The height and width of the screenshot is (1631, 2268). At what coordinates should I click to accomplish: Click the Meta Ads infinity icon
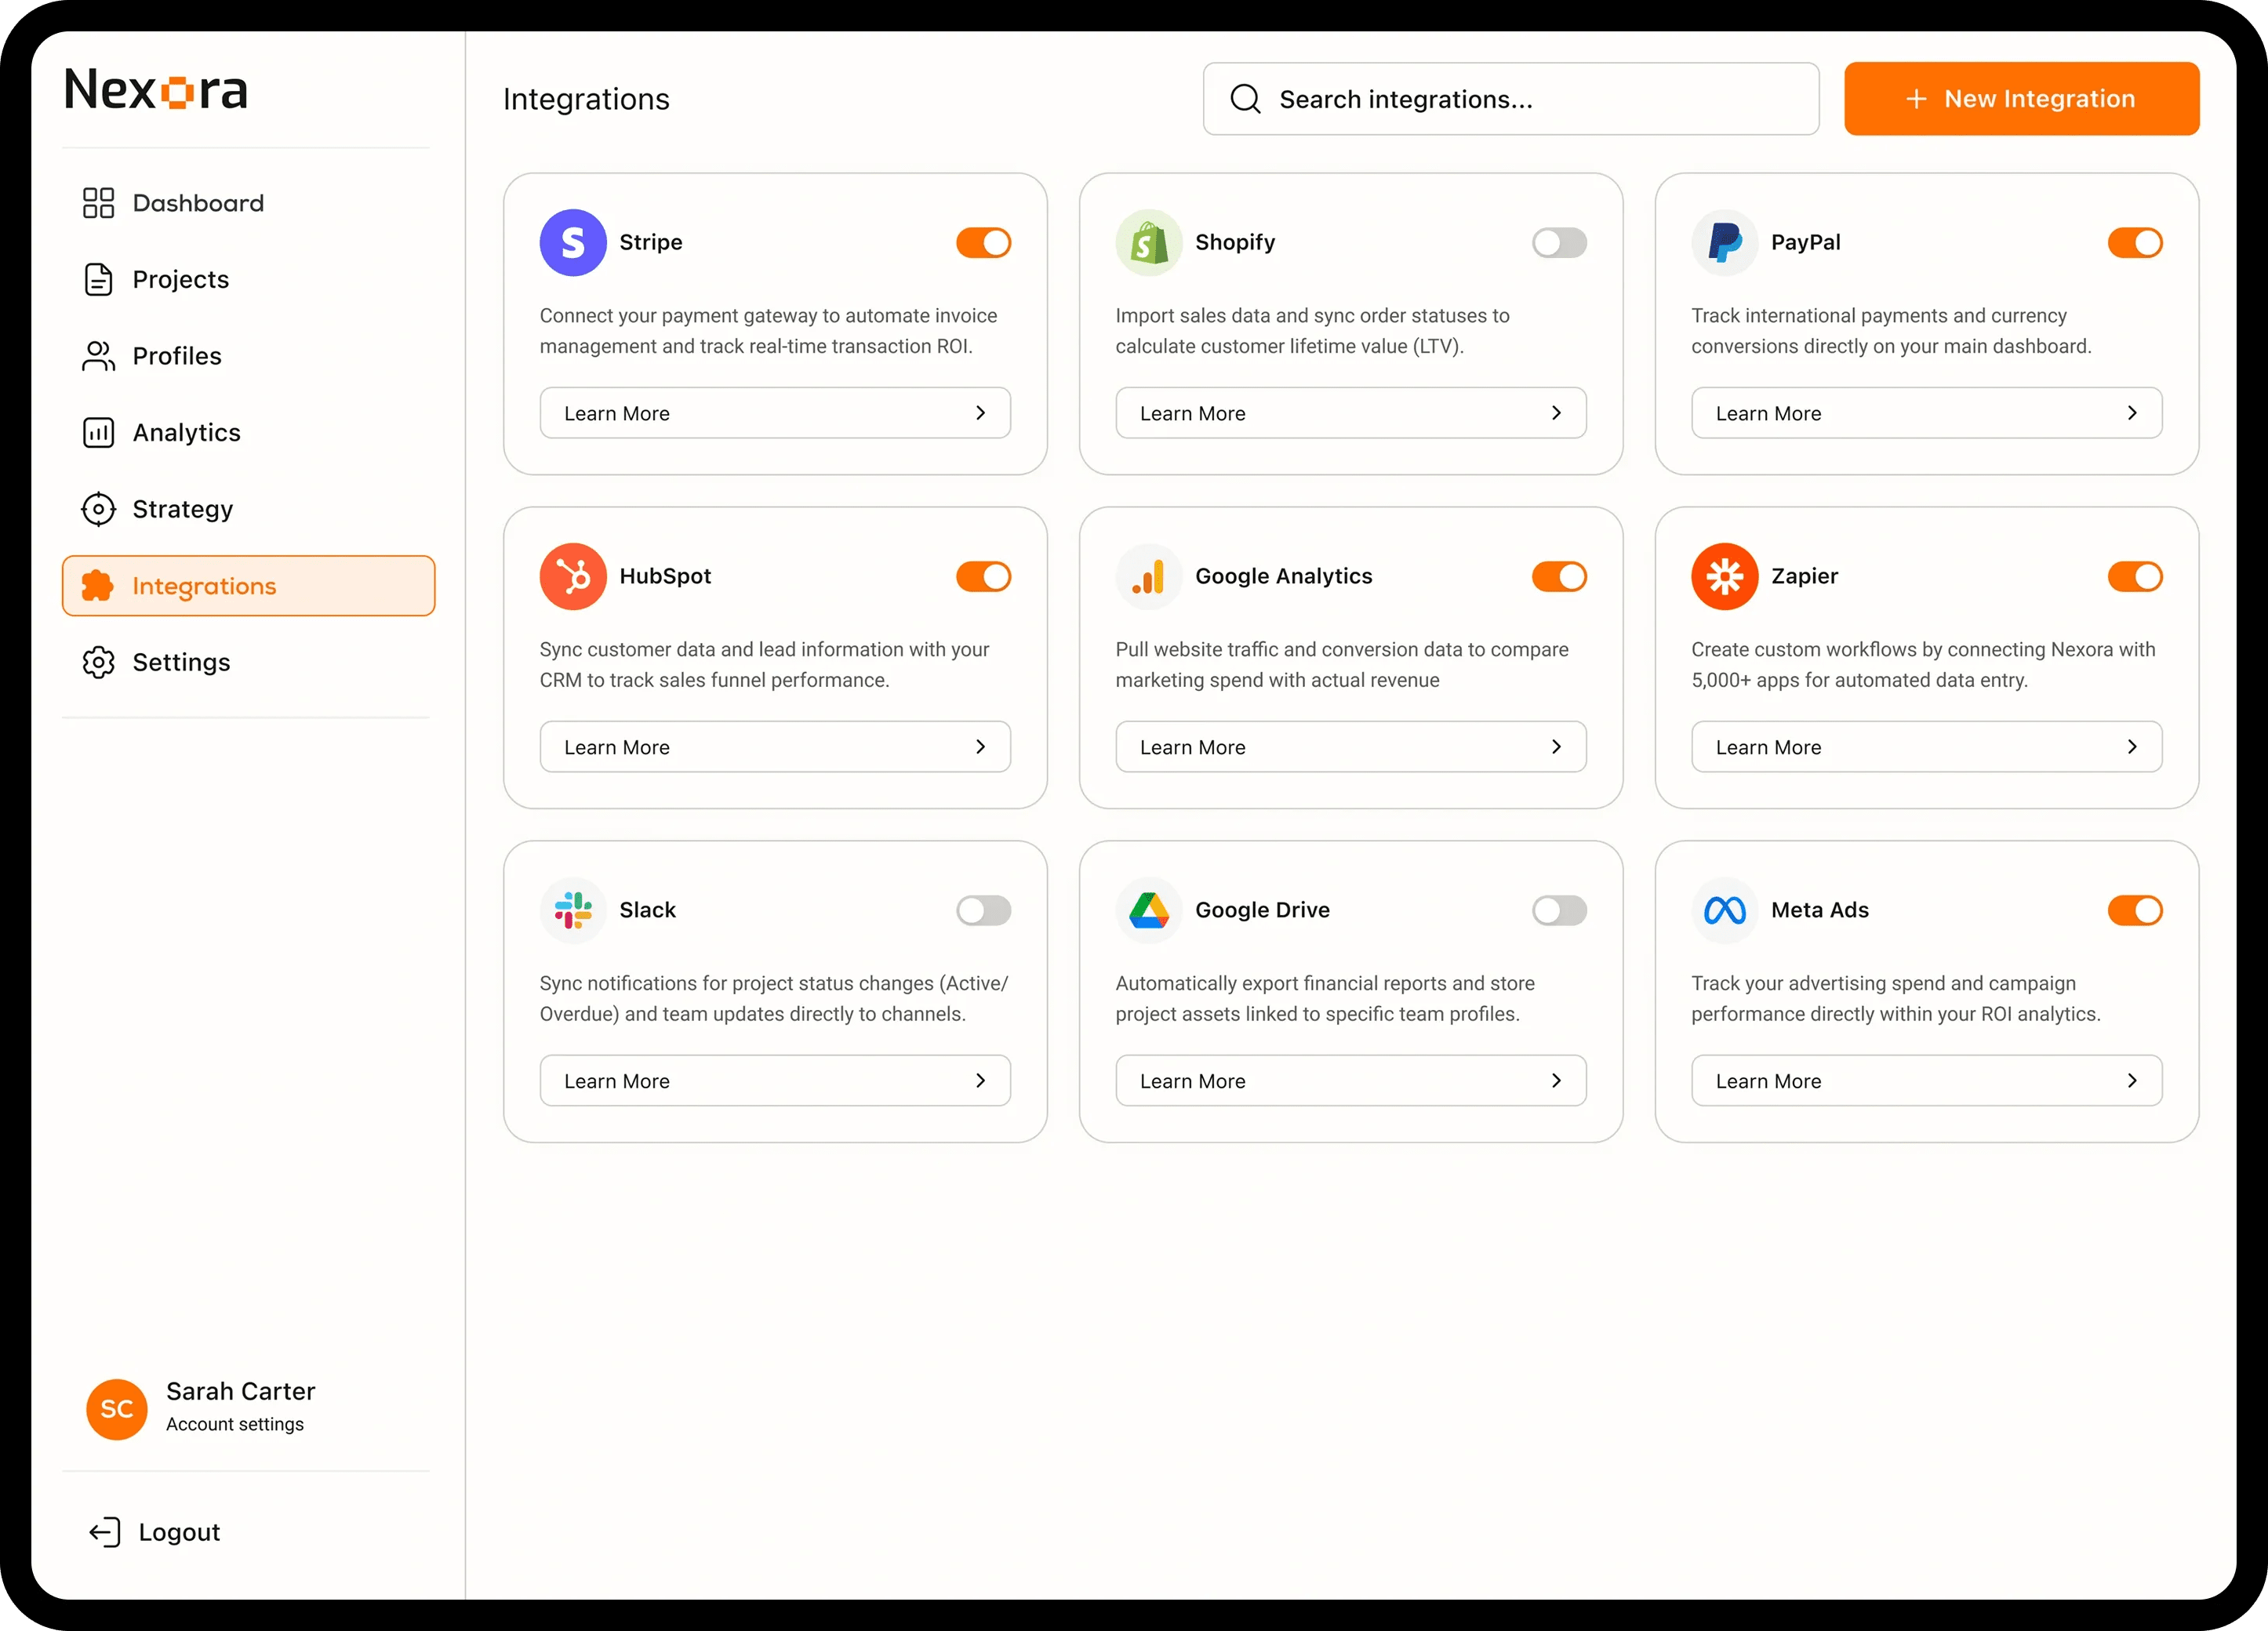[1725, 910]
